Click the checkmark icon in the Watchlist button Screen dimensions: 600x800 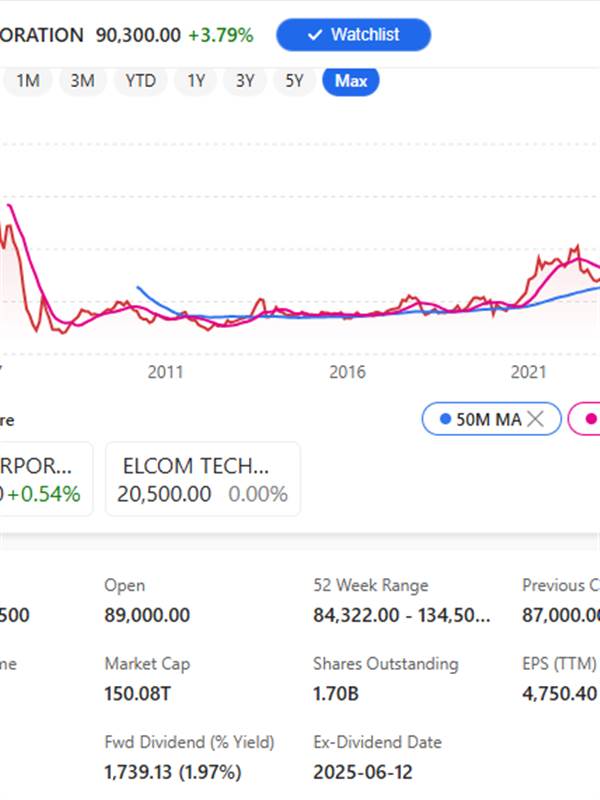(x=315, y=35)
